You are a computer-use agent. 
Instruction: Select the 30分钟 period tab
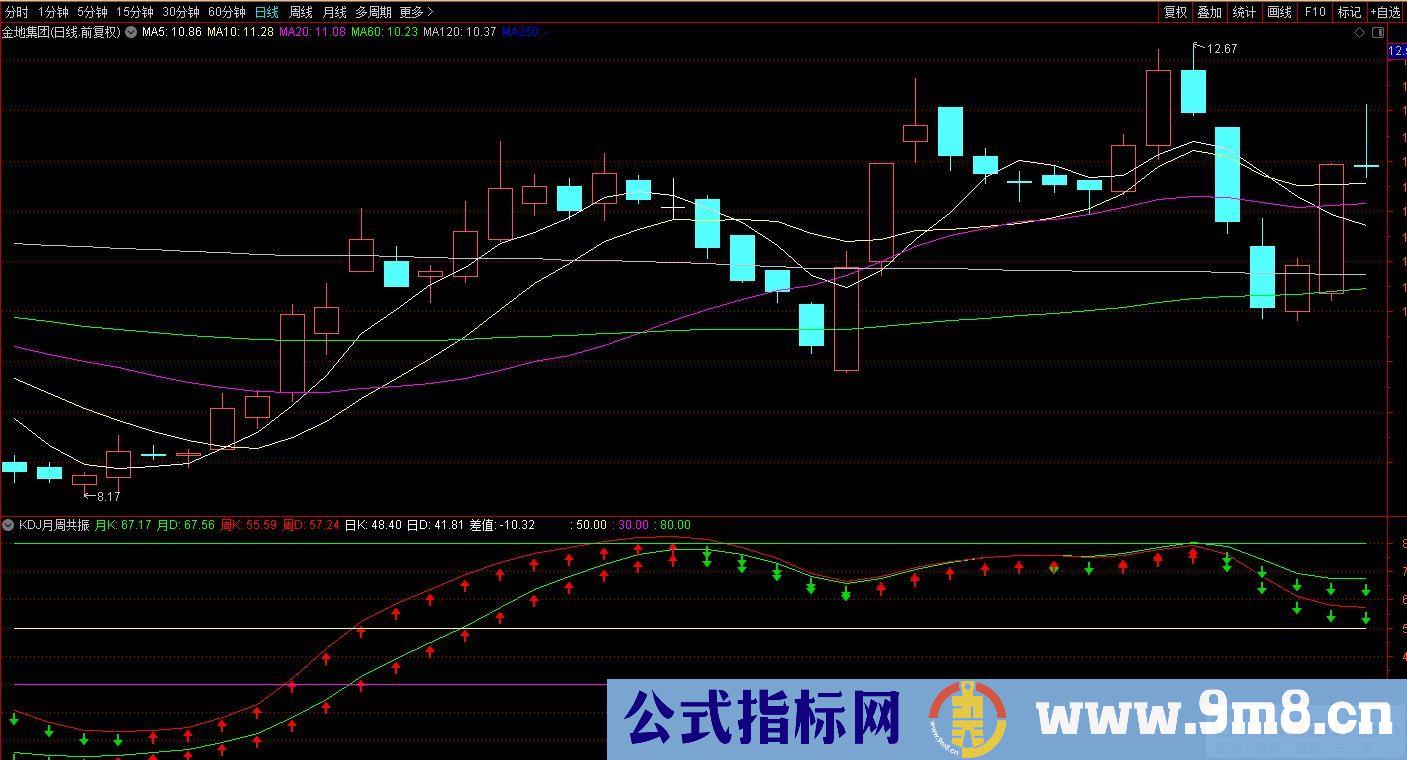tap(181, 12)
